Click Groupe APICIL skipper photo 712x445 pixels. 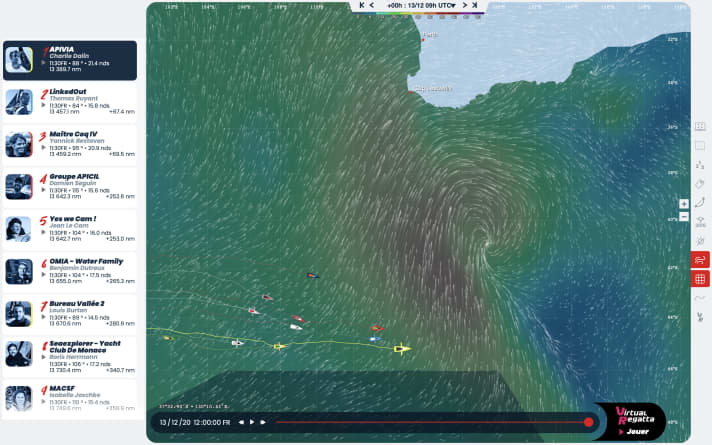point(19,187)
